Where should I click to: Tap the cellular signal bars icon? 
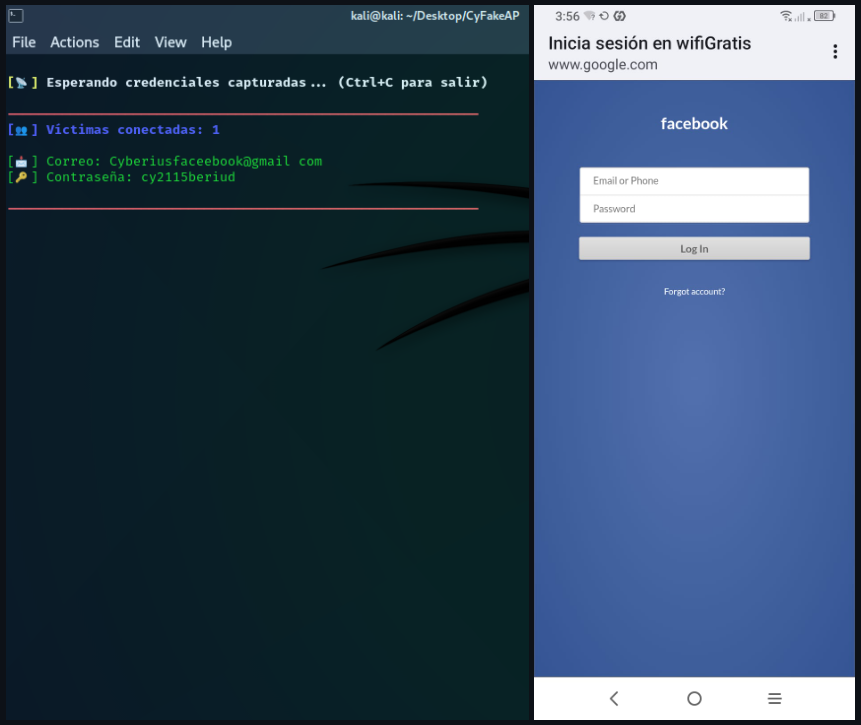tap(802, 17)
